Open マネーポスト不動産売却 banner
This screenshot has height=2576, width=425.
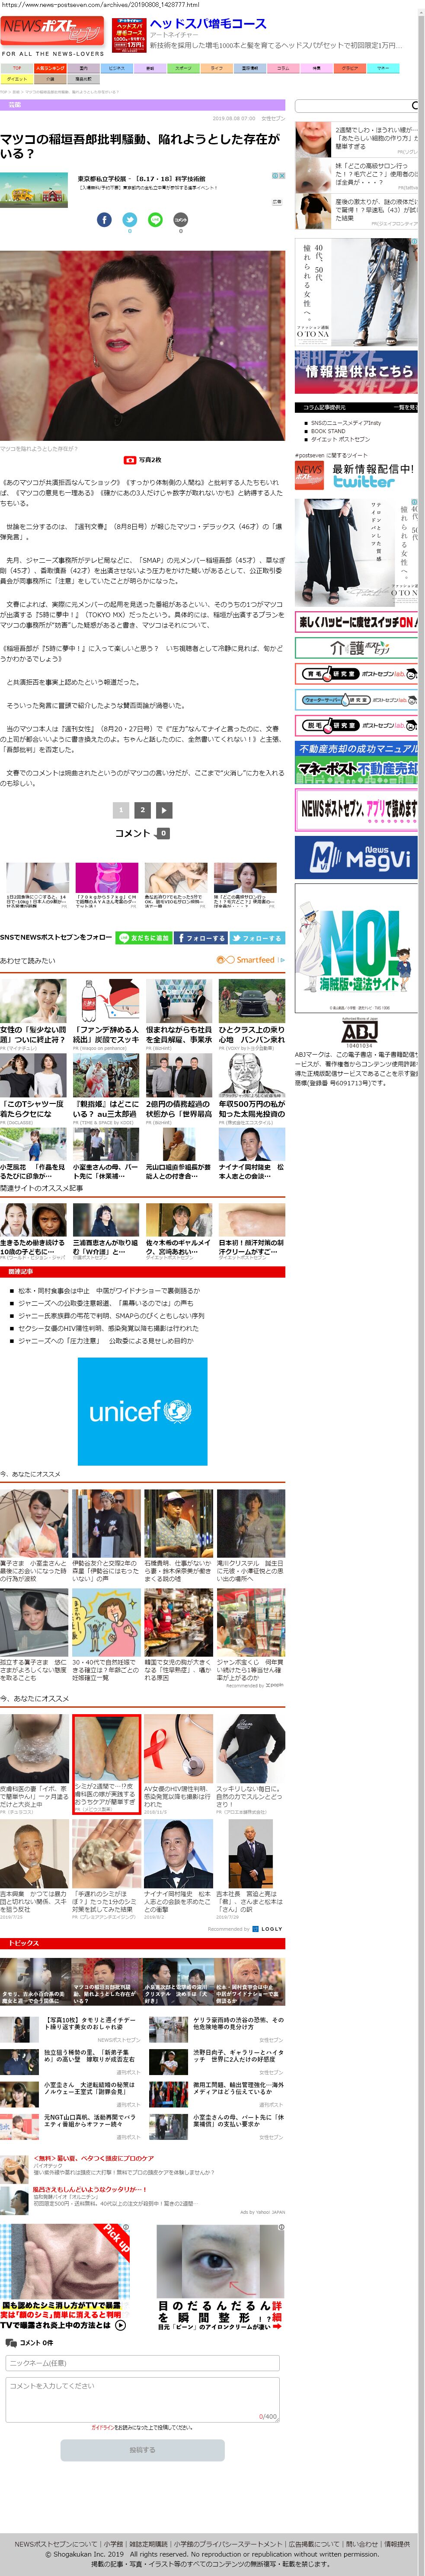point(356,761)
